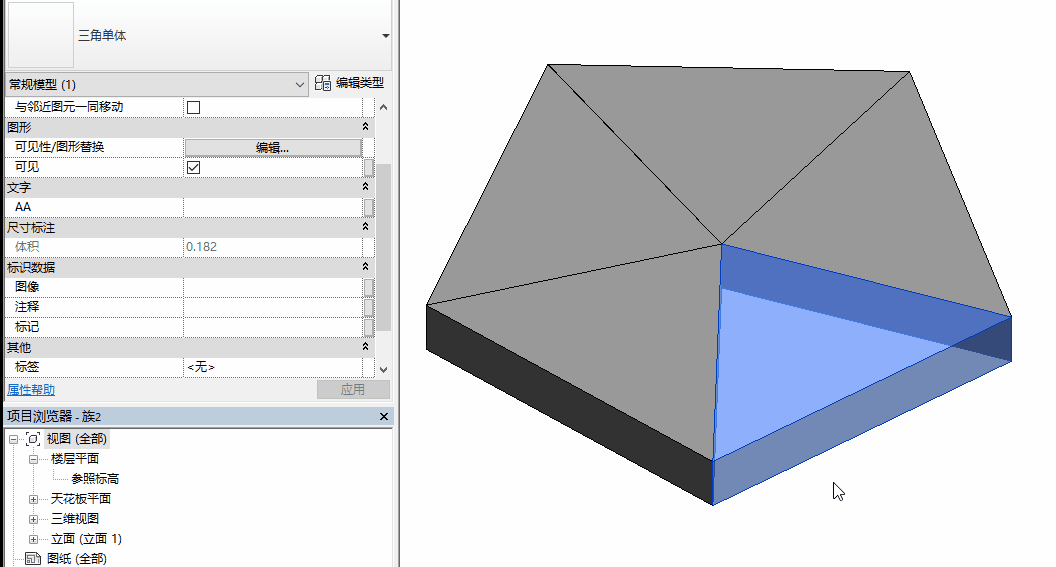This screenshot has width=1056, height=567.
Task: Click the 应用 button
Action: pos(353,390)
